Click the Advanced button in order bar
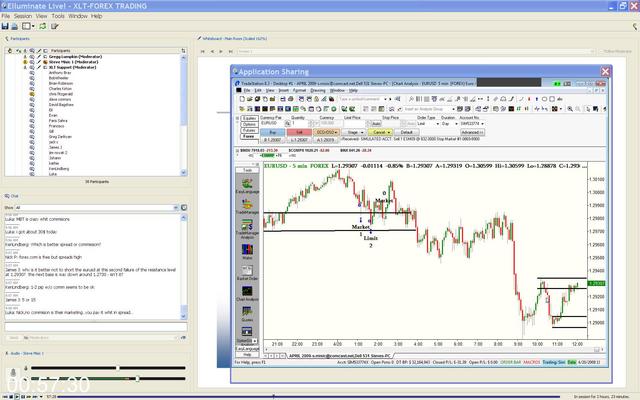This screenshot has width=640, height=400. click(x=472, y=132)
